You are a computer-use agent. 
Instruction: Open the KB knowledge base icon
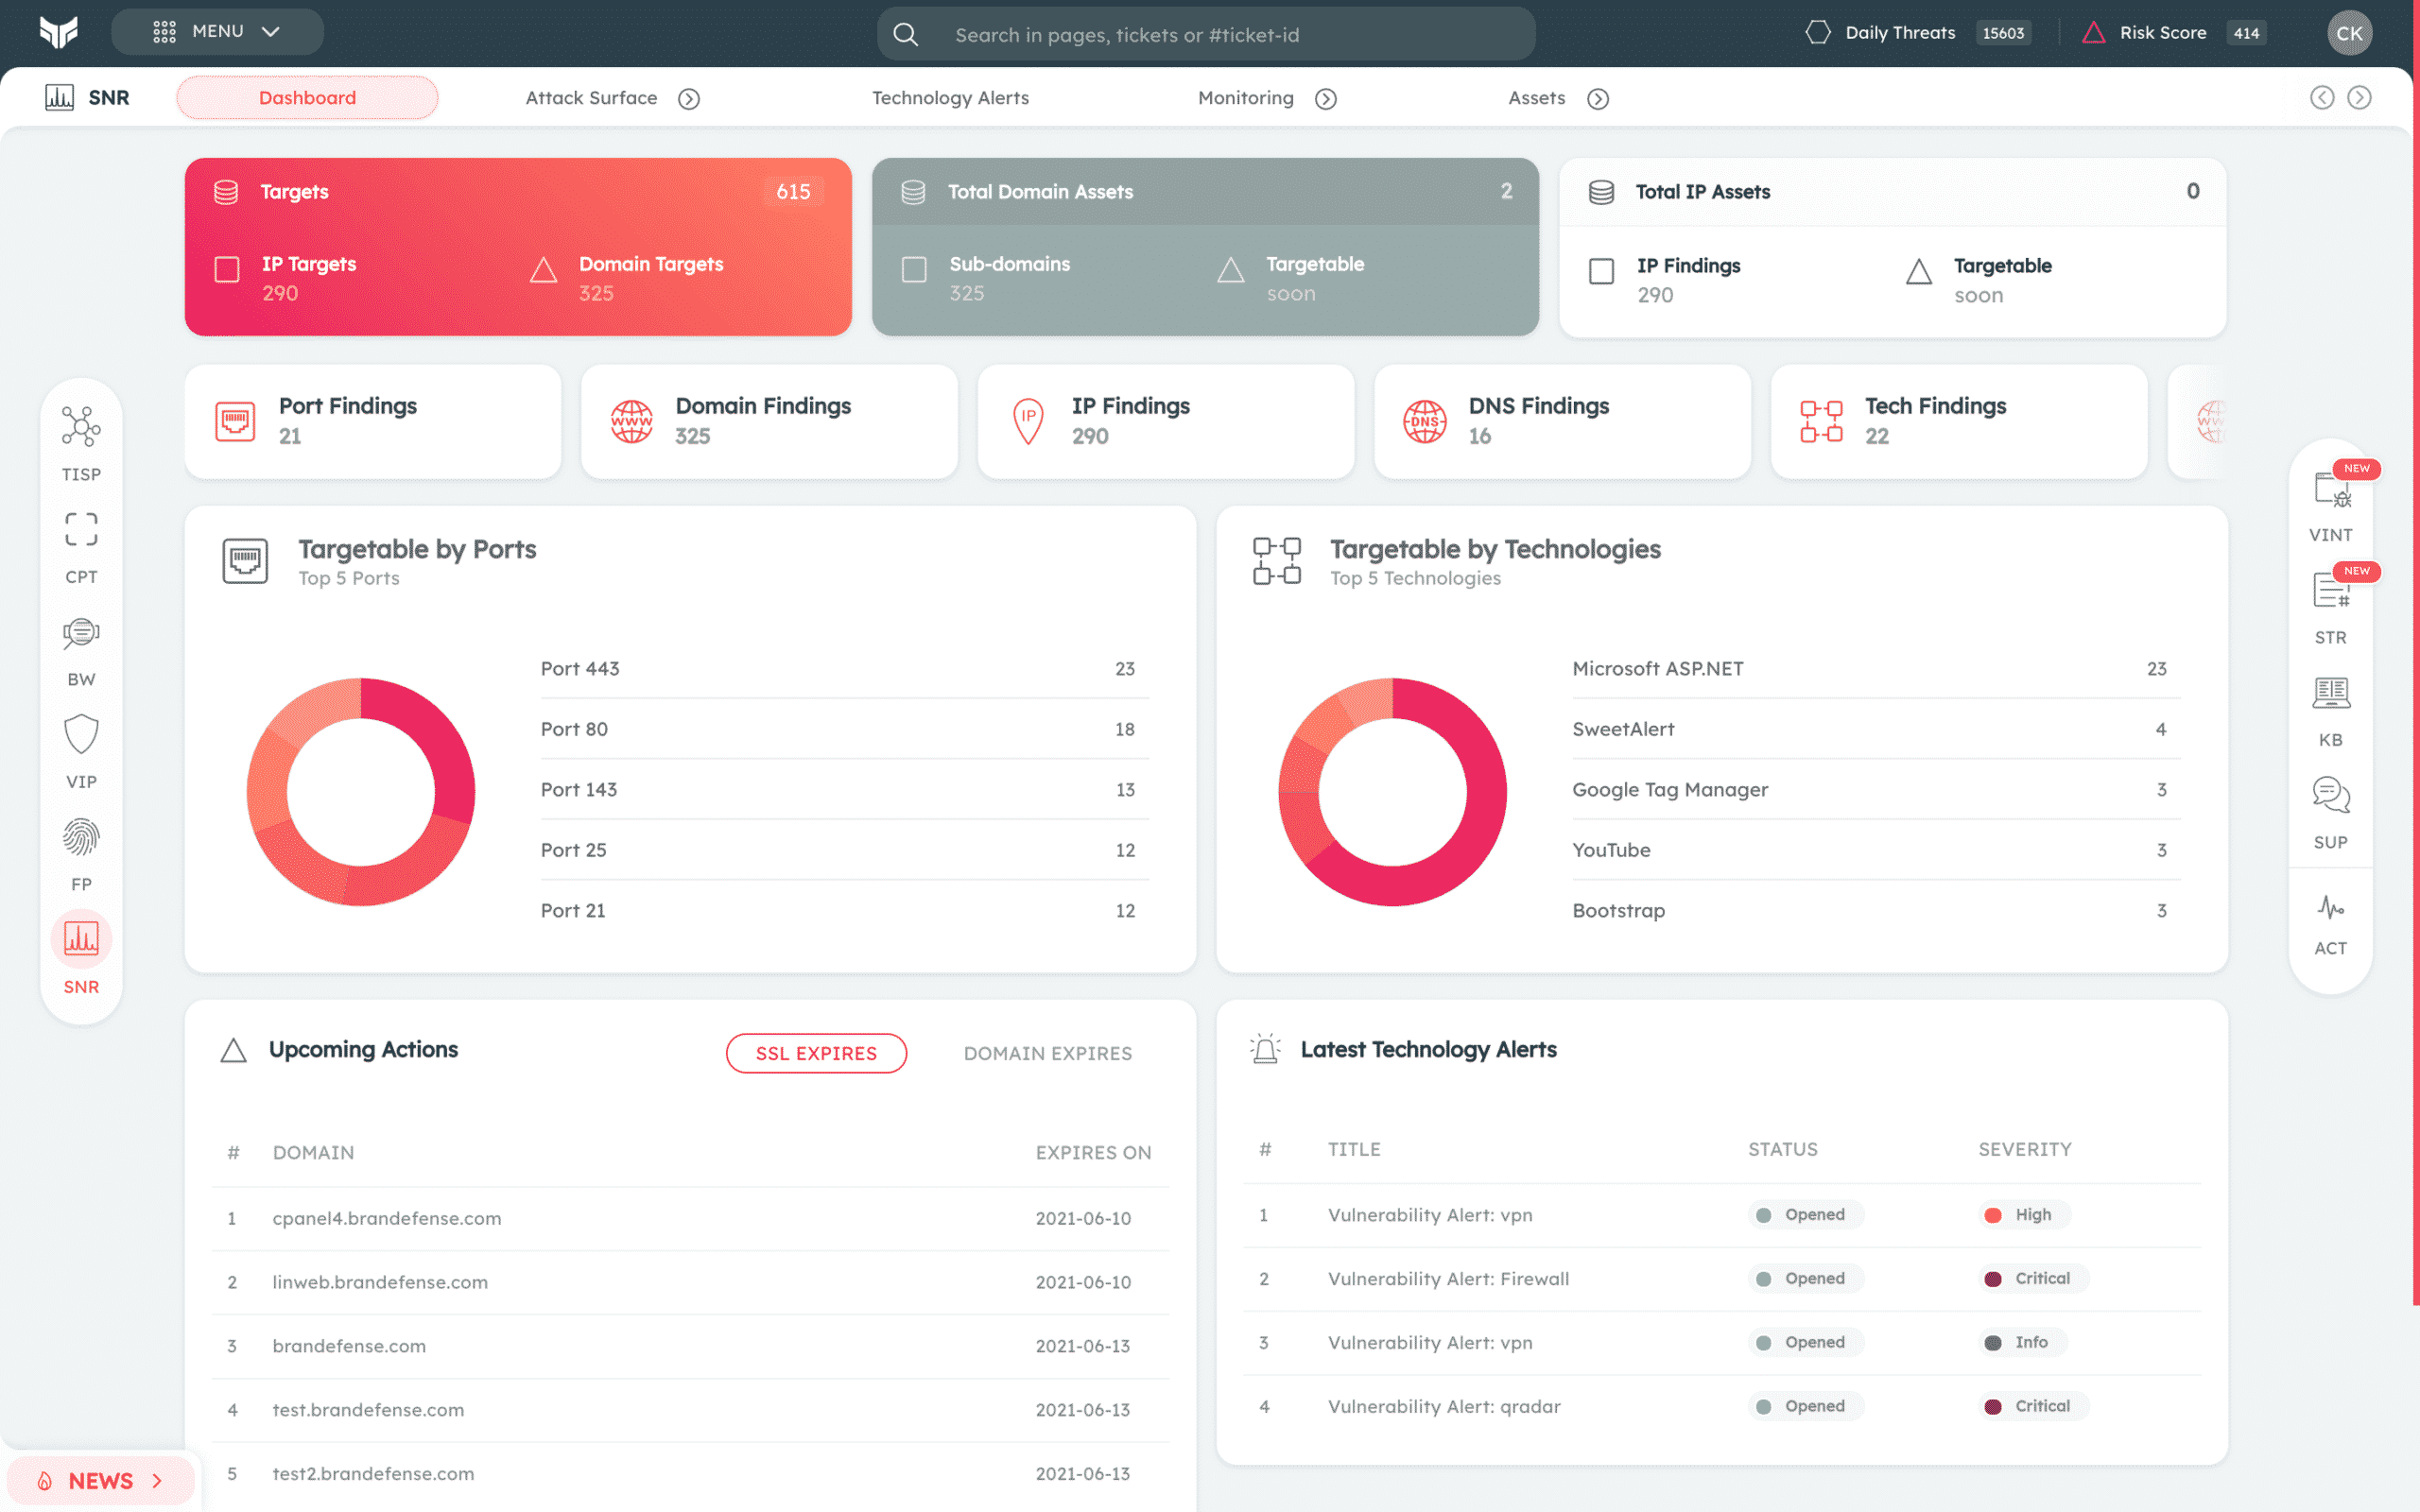click(2331, 693)
